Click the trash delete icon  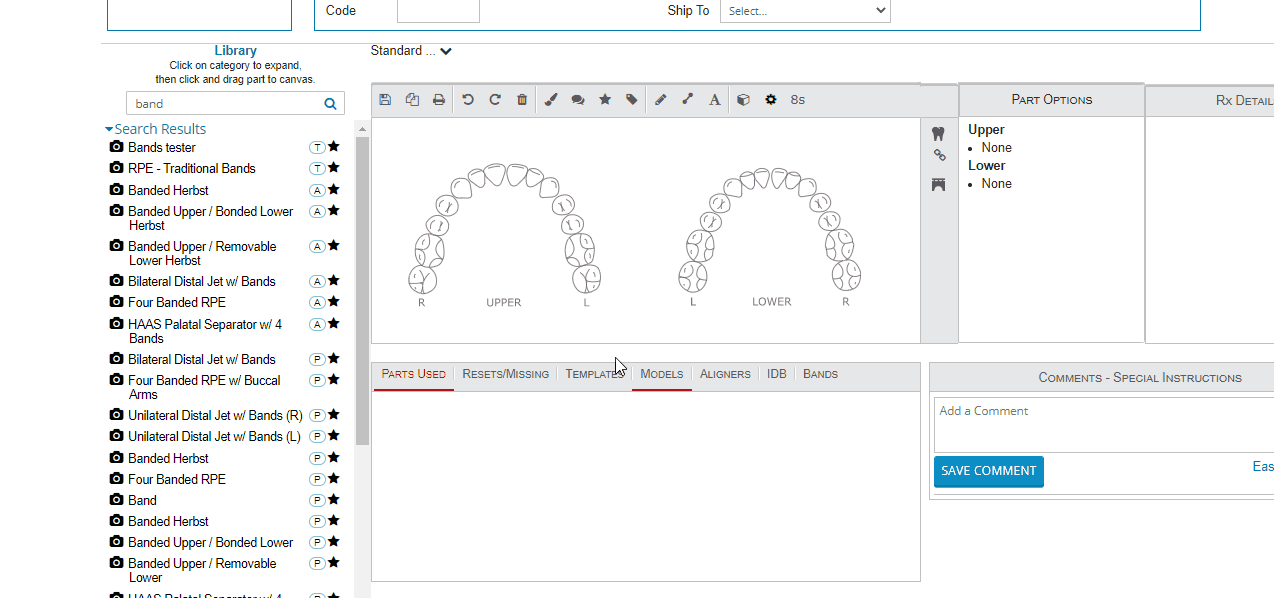point(522,100)
